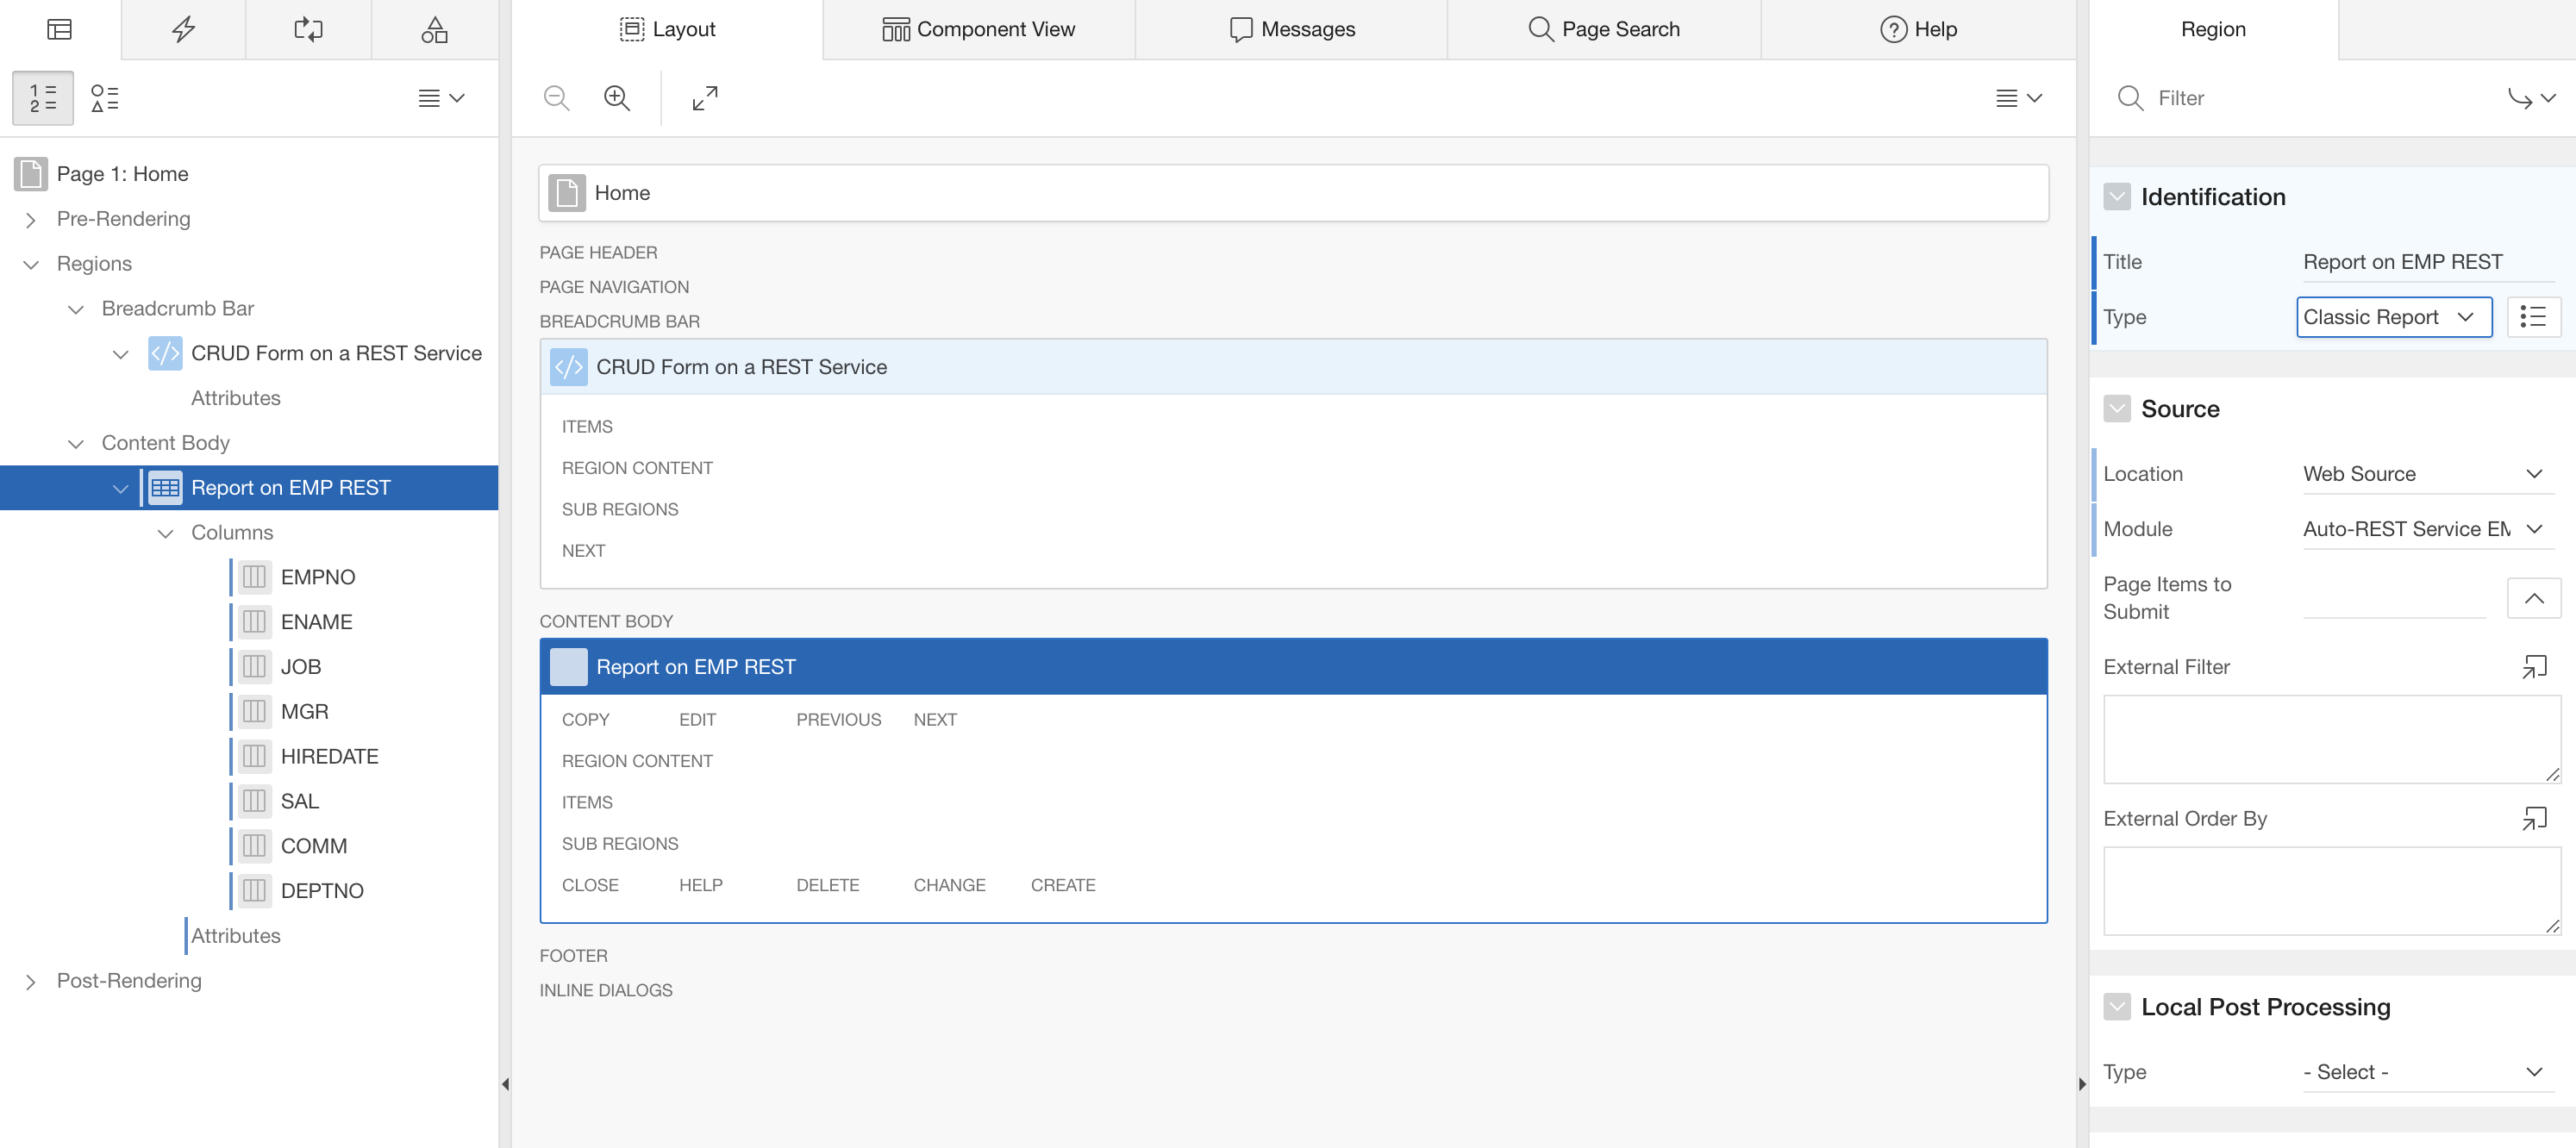Open the Classic Report type dropdown
2576x1148 pixels.
coord(2393,317)
